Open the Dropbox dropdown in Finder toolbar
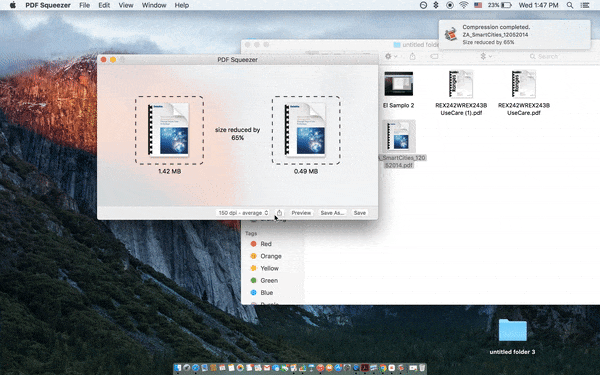 point(486,56)
